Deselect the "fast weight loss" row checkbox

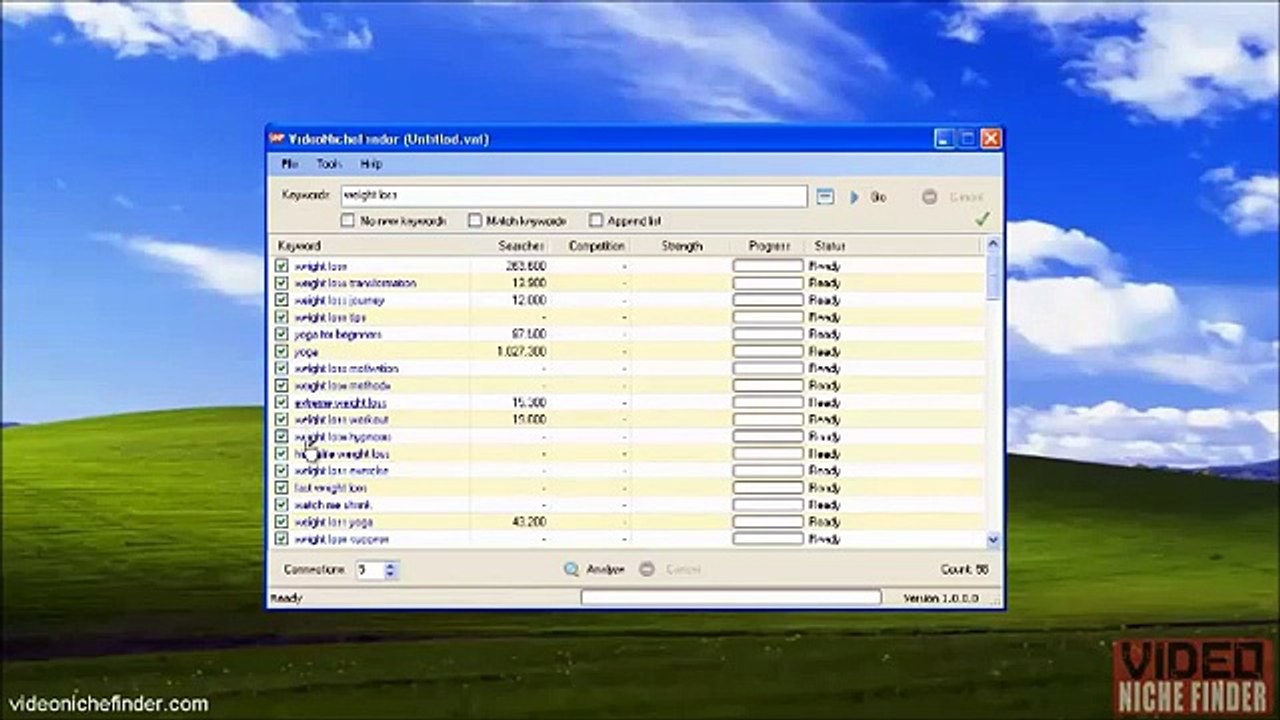(281, 488)
